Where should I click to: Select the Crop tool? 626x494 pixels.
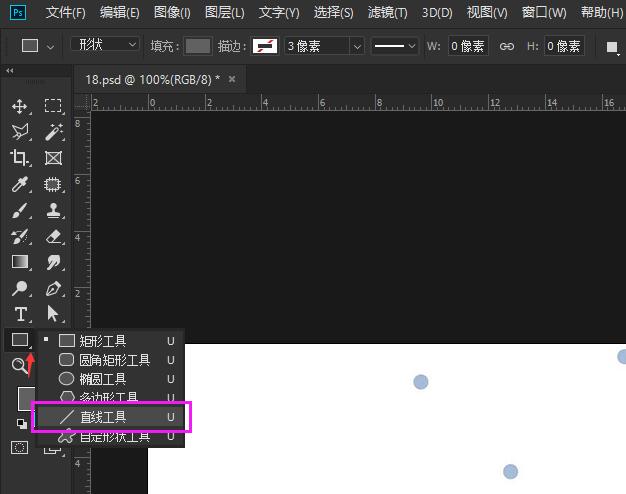[19, 158]
